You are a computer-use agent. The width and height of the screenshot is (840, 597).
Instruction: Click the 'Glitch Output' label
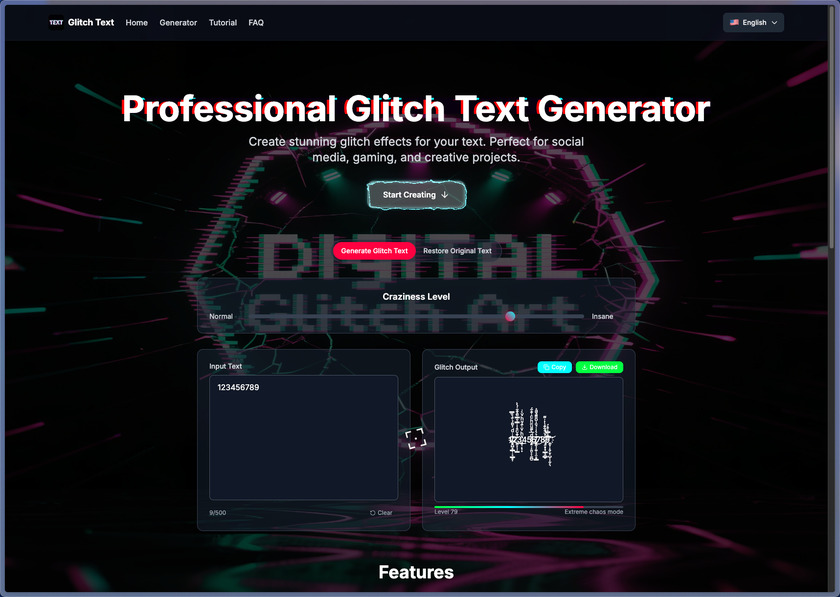[x=456, y=367]
